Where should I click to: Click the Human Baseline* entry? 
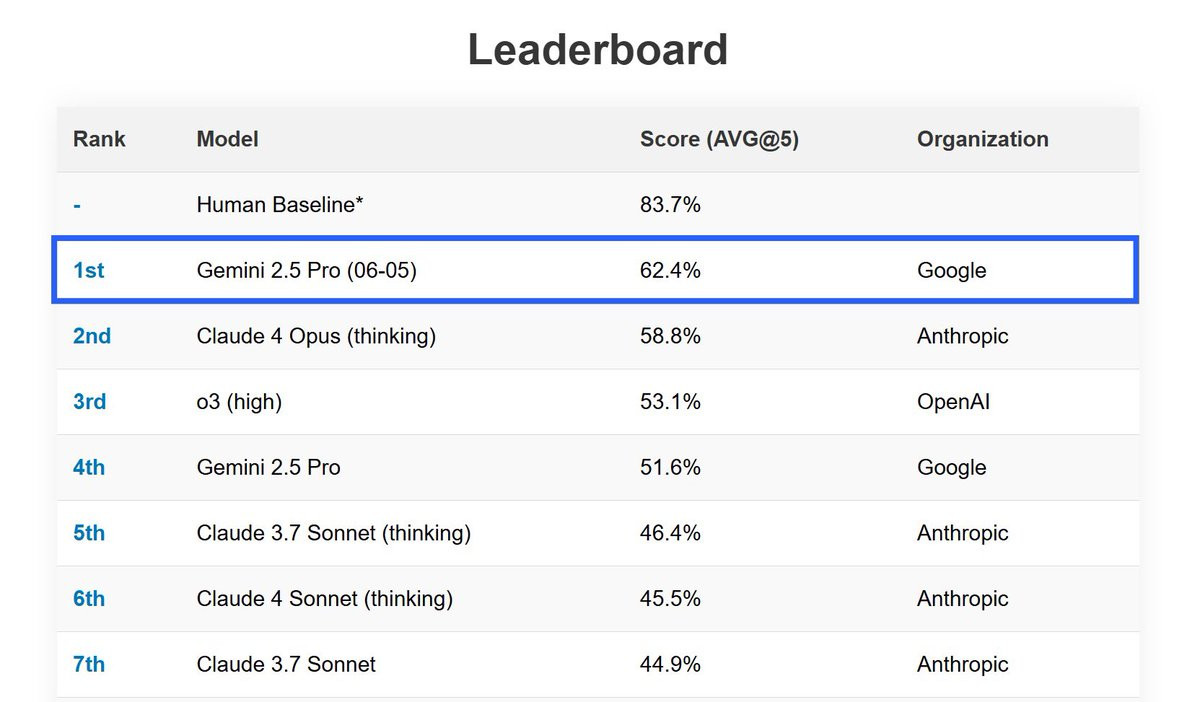[280, 205]
